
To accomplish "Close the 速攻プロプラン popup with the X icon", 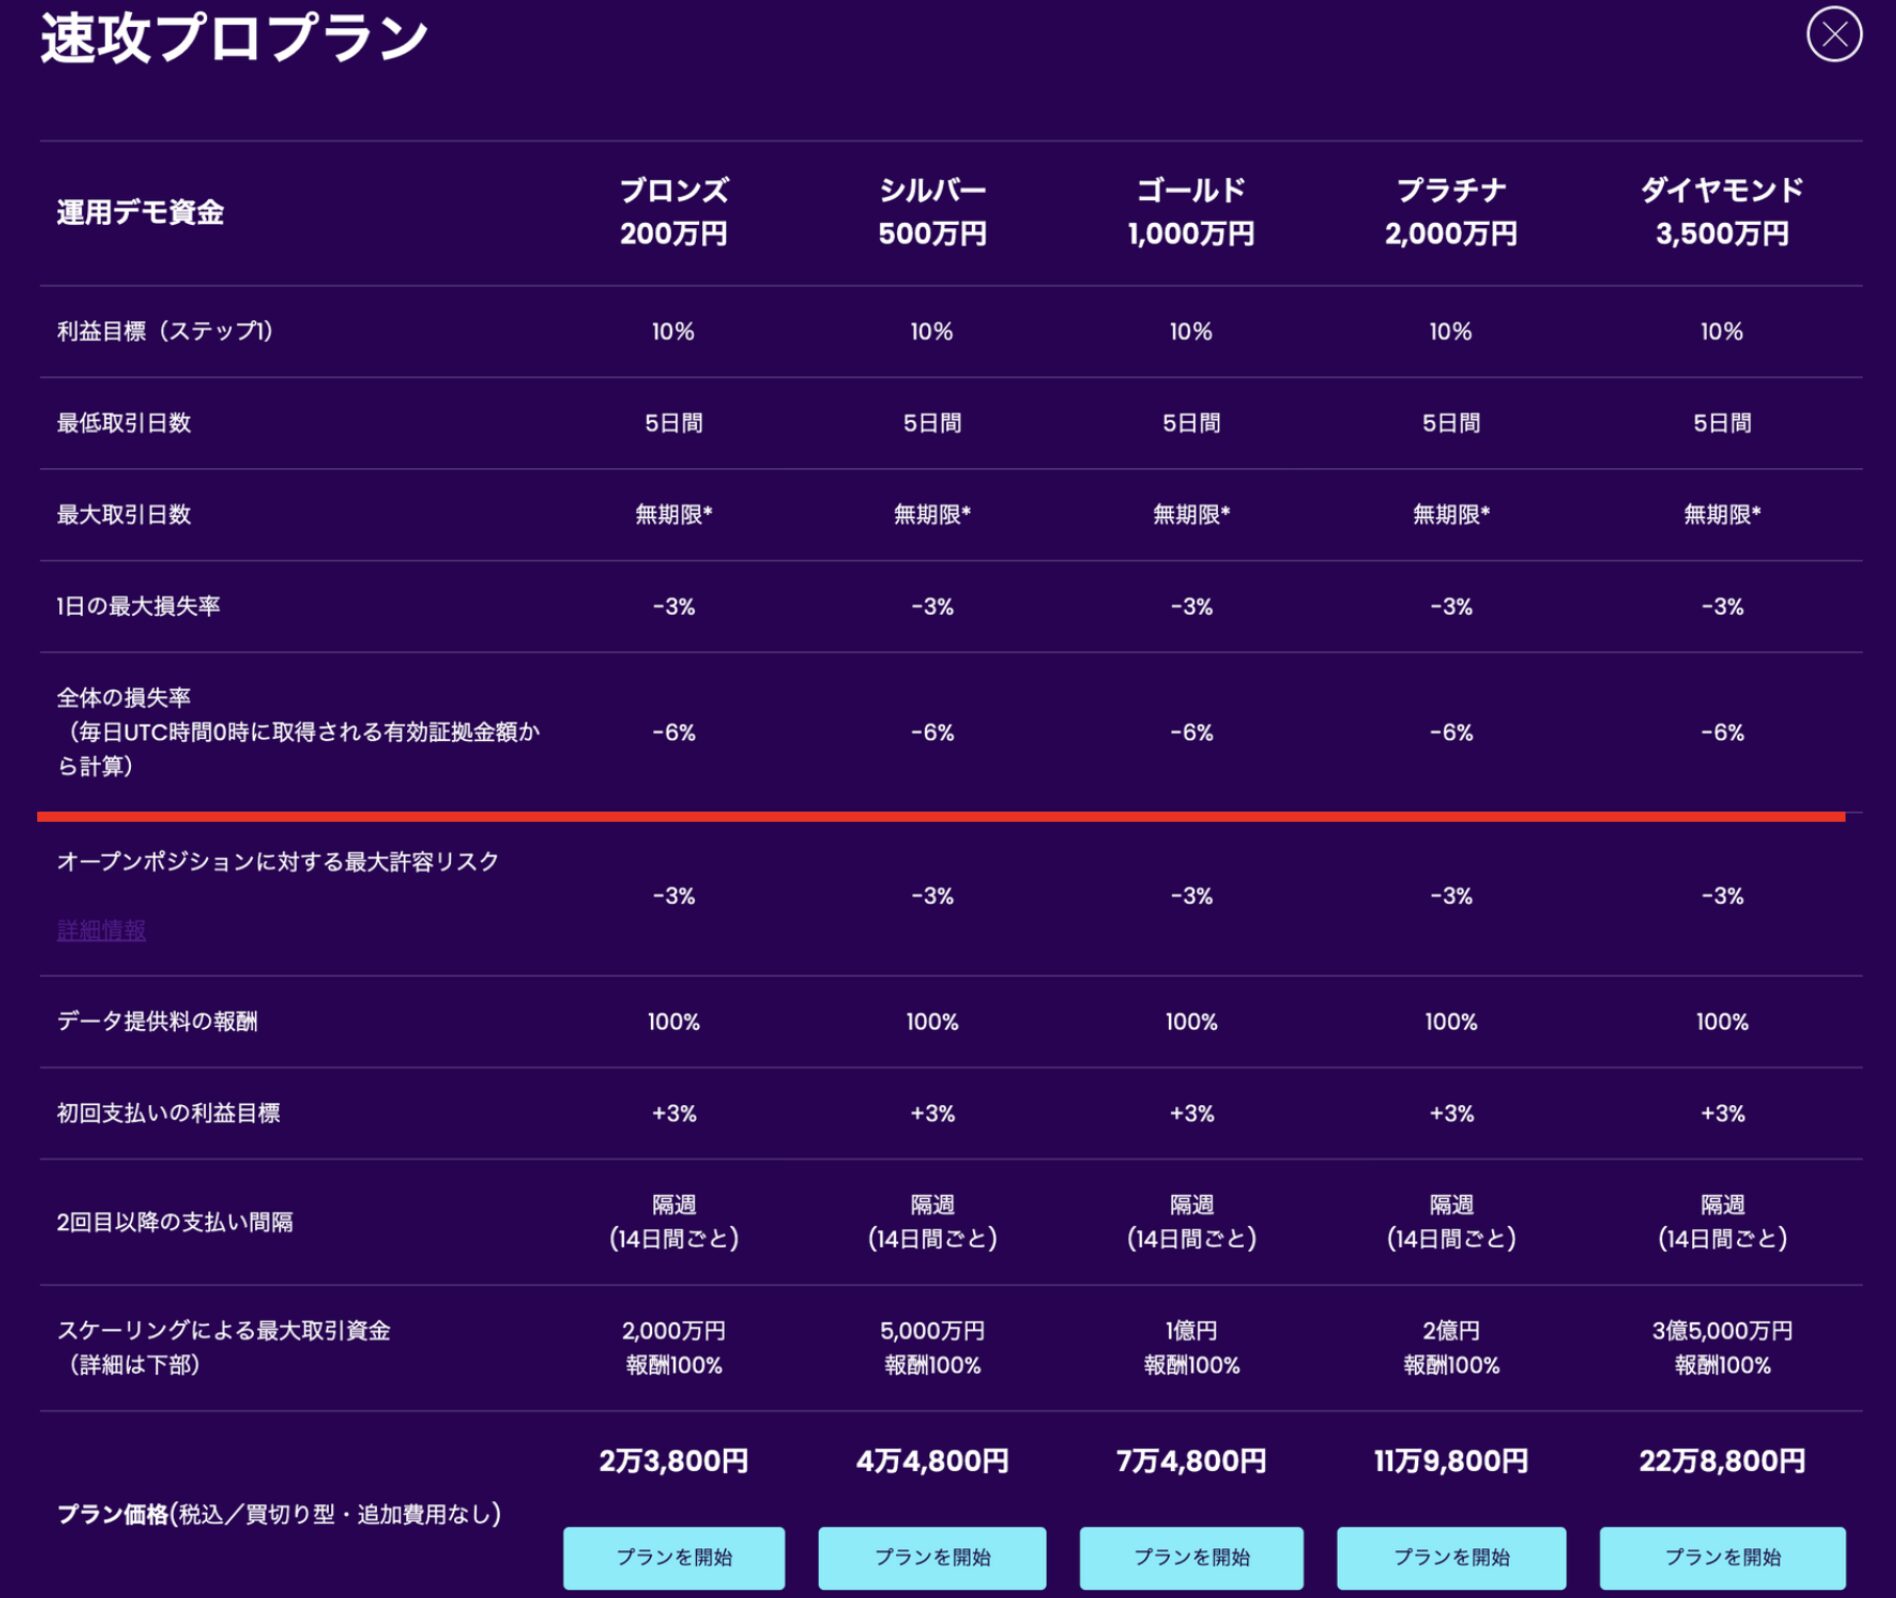I will coord(1833,35).
